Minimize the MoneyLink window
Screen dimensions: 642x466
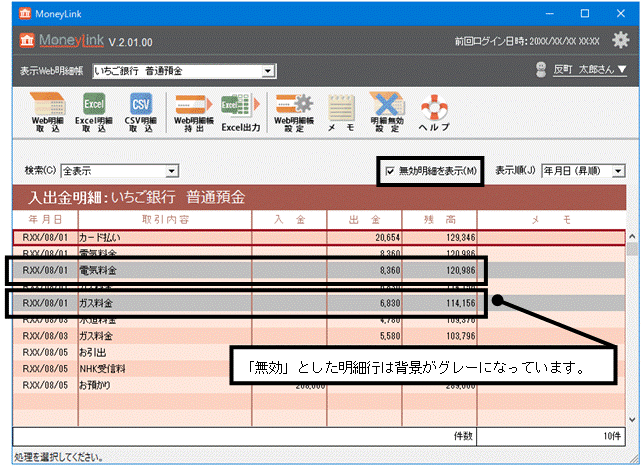pyautogui.click(x=549, y=14)
